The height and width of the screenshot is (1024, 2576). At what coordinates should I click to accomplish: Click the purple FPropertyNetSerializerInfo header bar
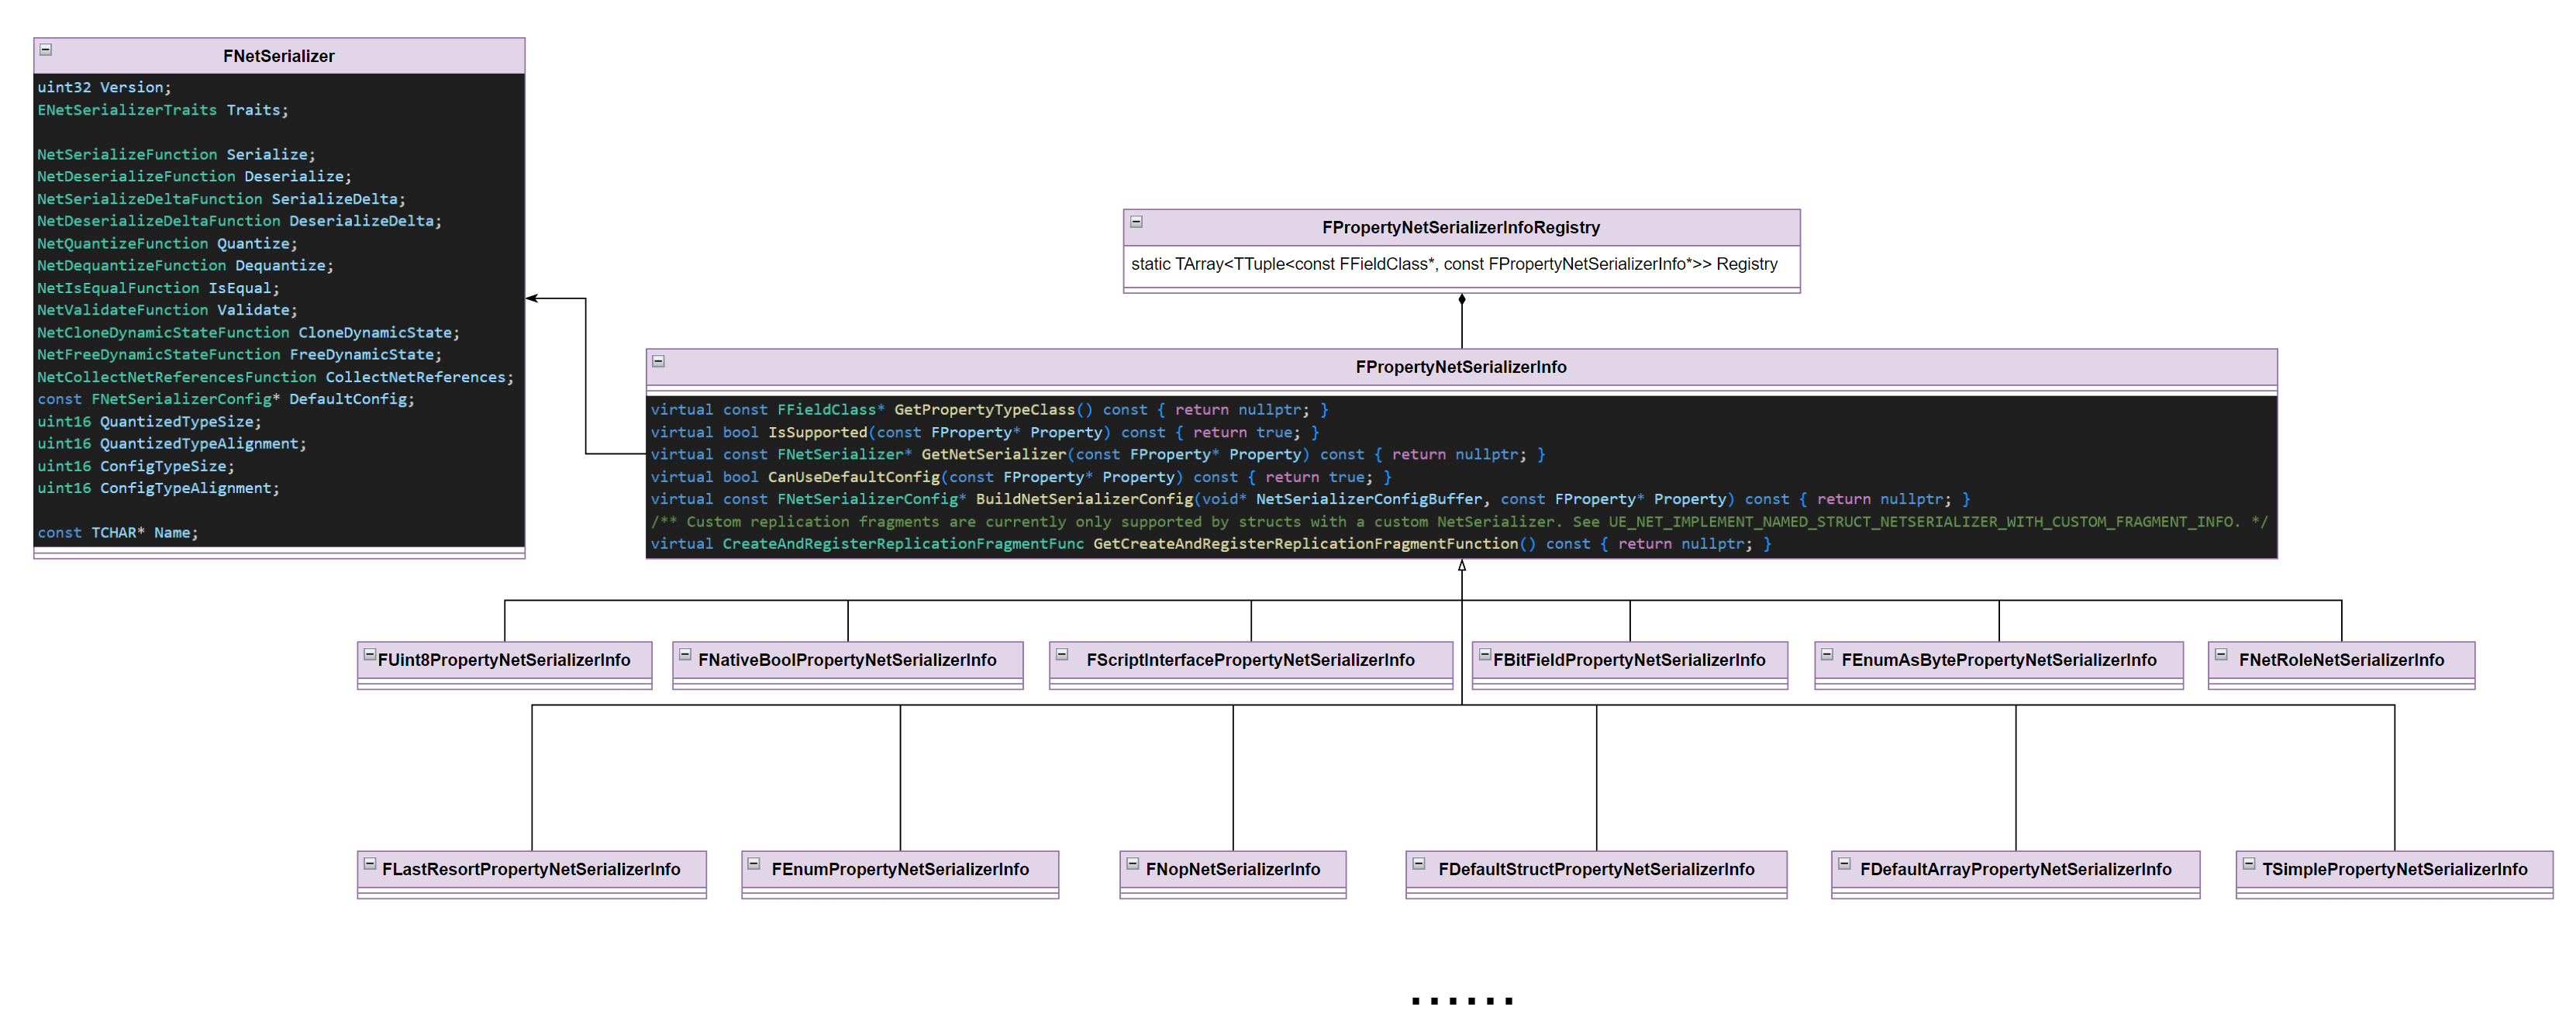click(x=1460, y=367)
